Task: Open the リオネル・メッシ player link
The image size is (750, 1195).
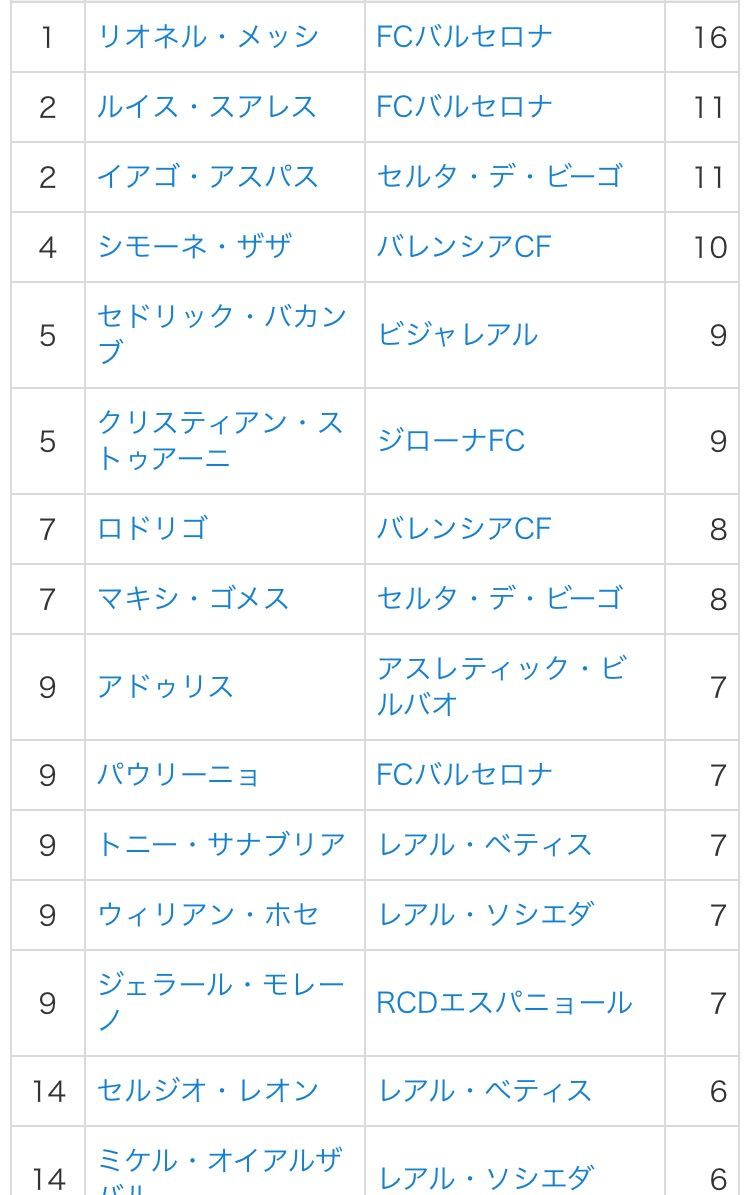Action: (208, 37)
